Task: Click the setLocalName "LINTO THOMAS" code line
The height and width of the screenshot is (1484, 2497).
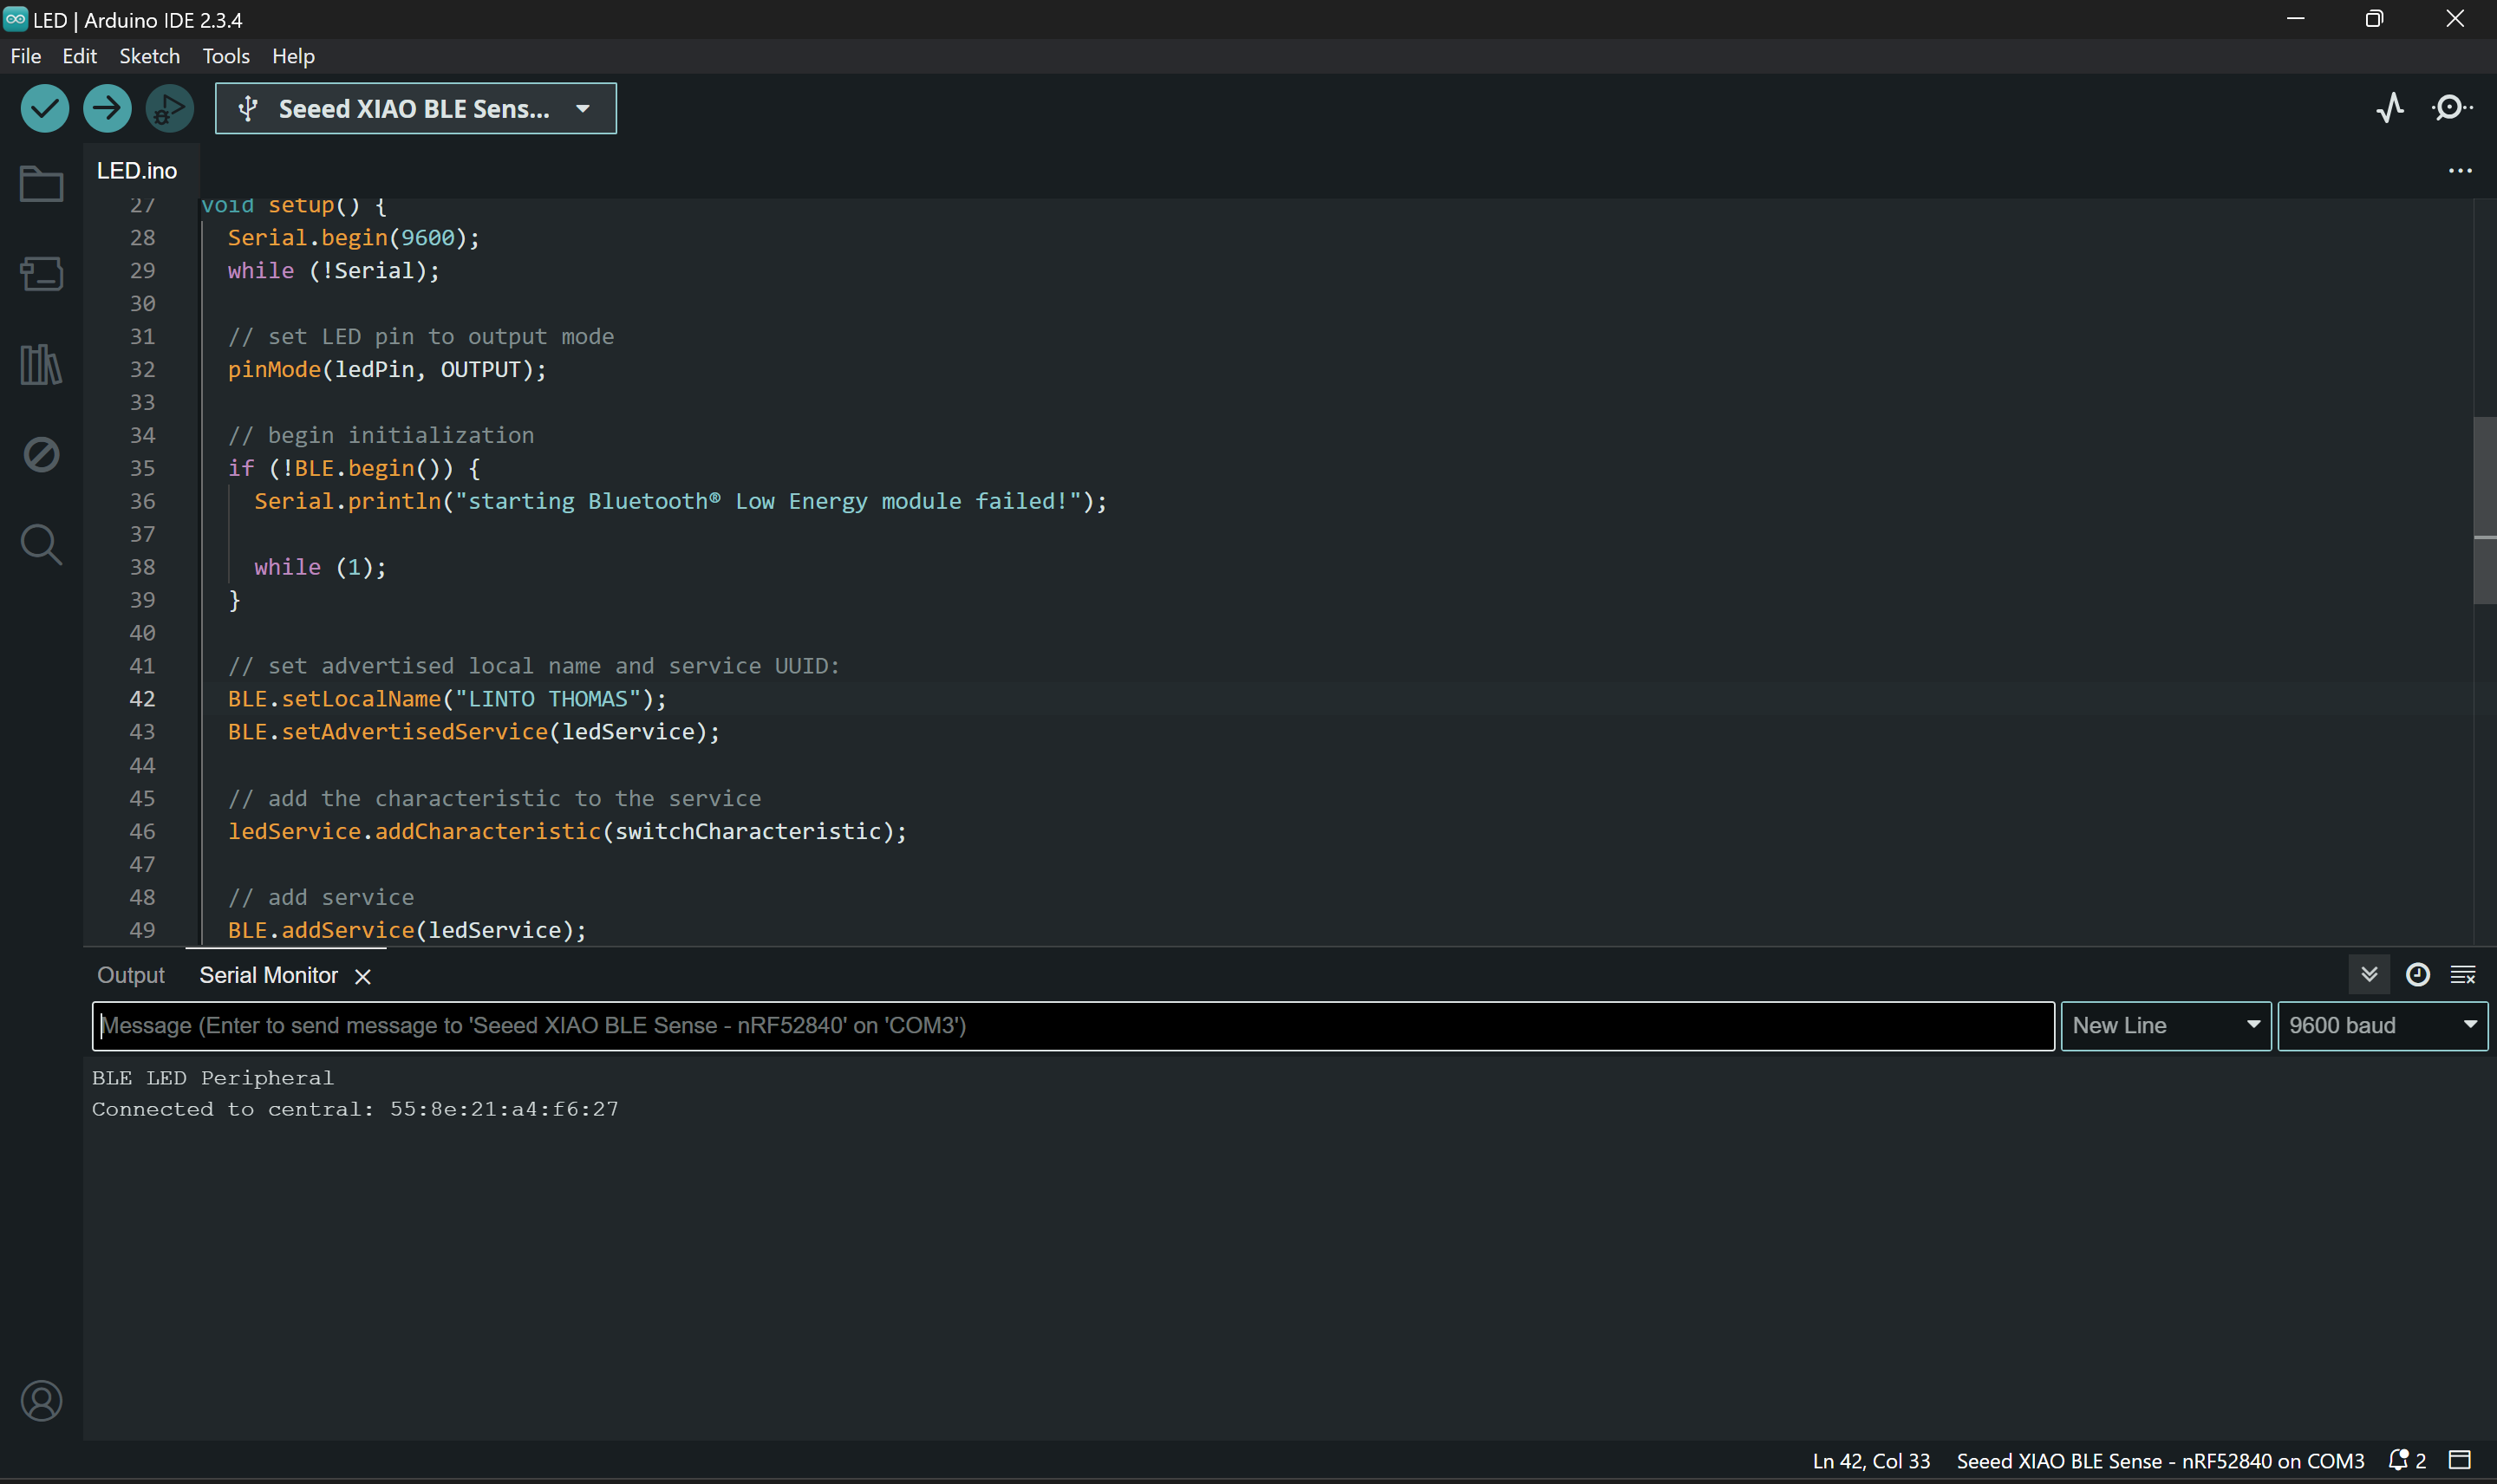Action: click(x=447, y=699)
